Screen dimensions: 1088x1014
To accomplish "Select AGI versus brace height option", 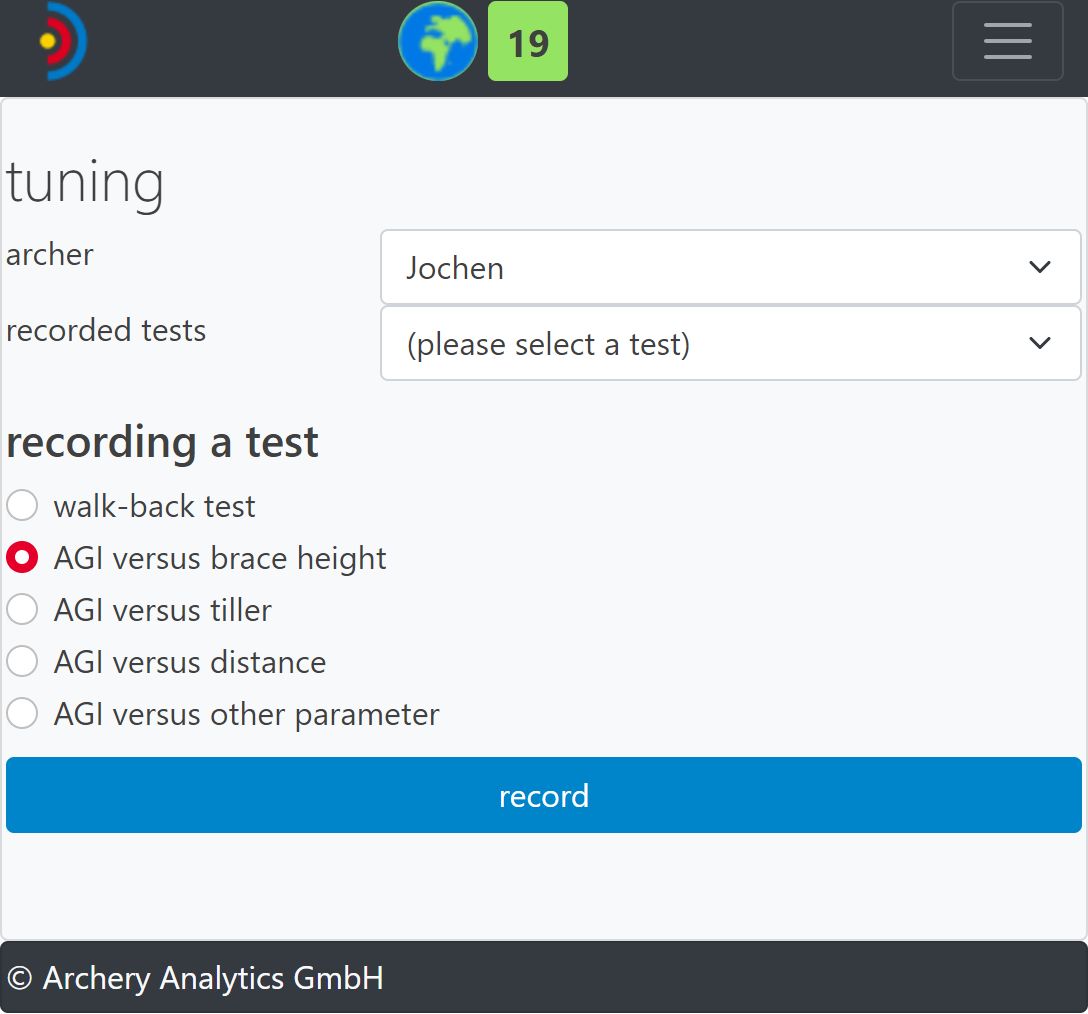I will 22,558.
